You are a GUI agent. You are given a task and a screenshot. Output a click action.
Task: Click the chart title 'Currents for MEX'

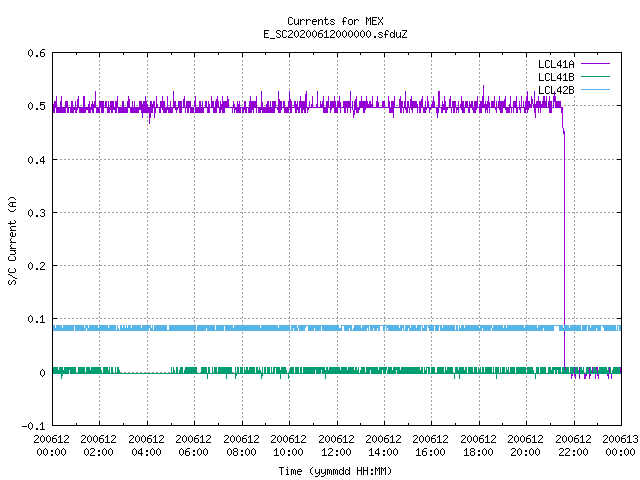pyautogui.click(x=335, y=21)
